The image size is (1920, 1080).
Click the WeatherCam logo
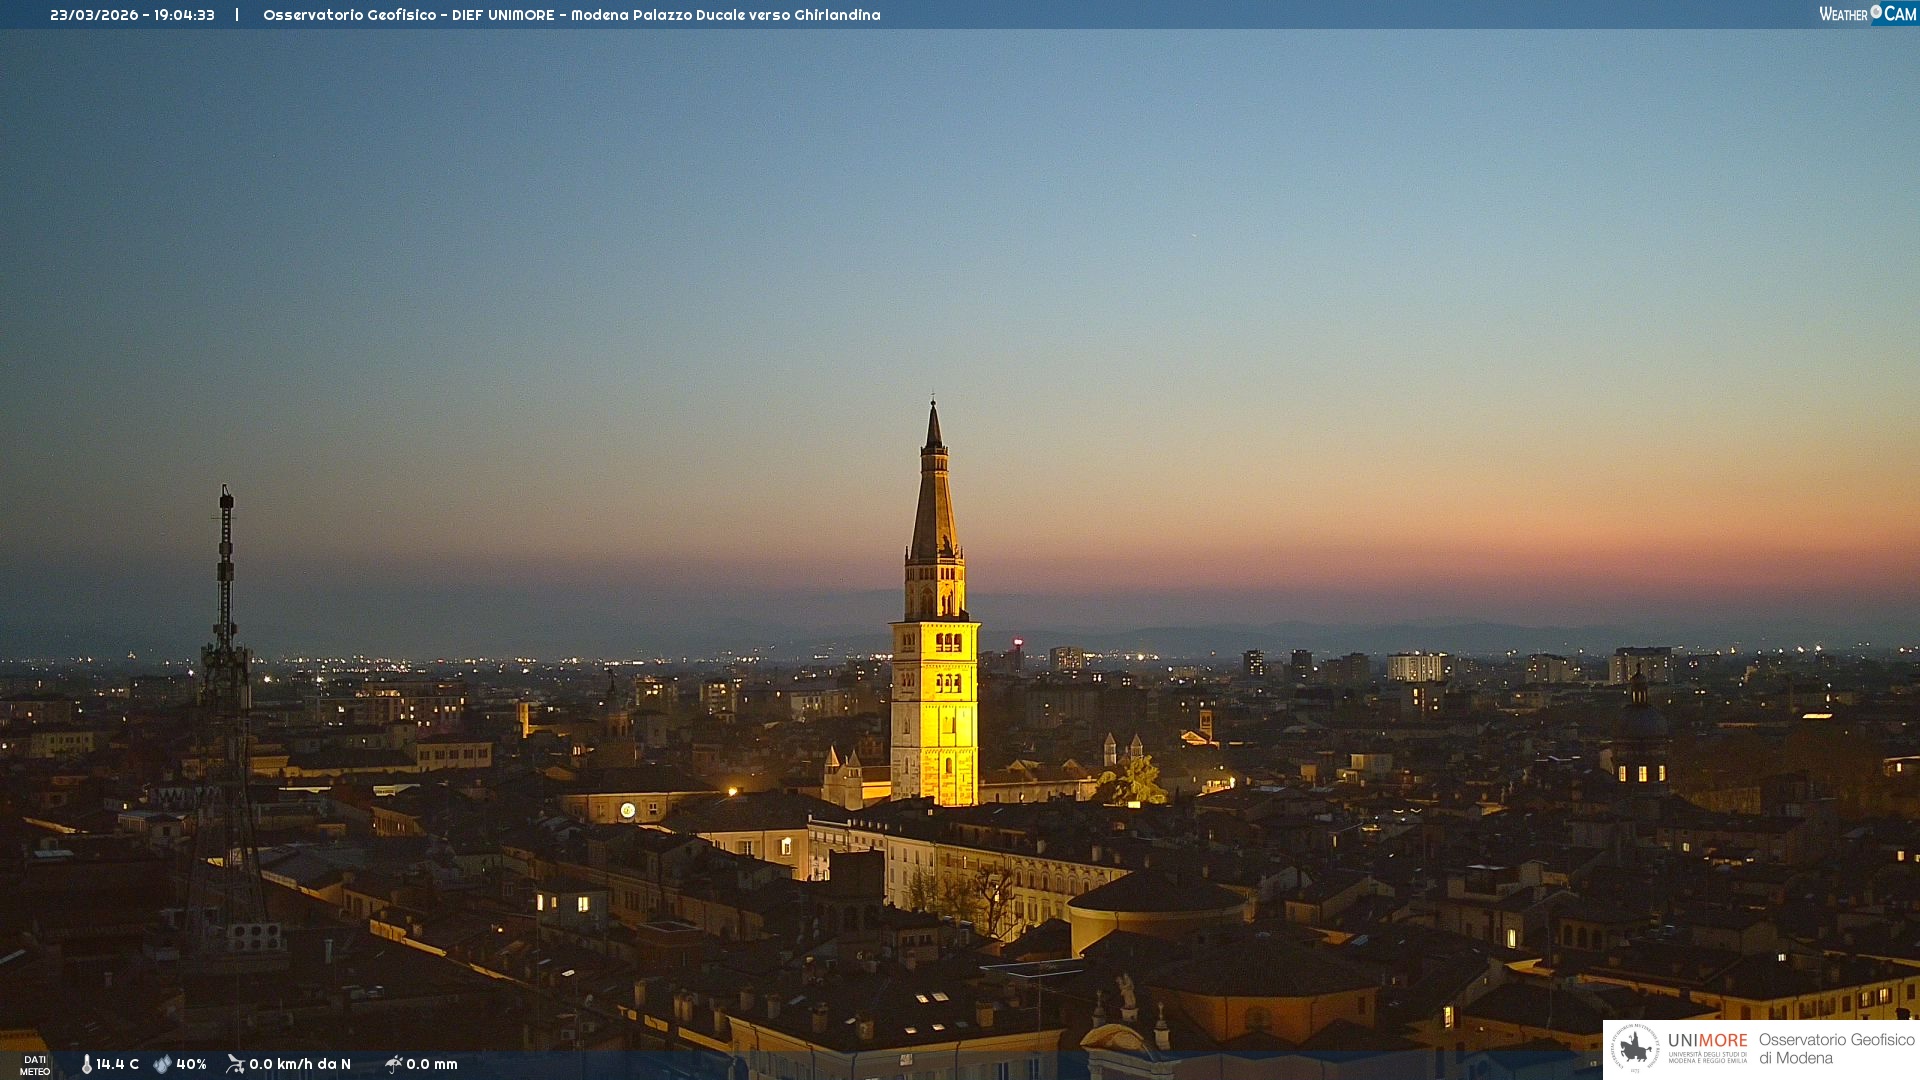(1866, 14)
